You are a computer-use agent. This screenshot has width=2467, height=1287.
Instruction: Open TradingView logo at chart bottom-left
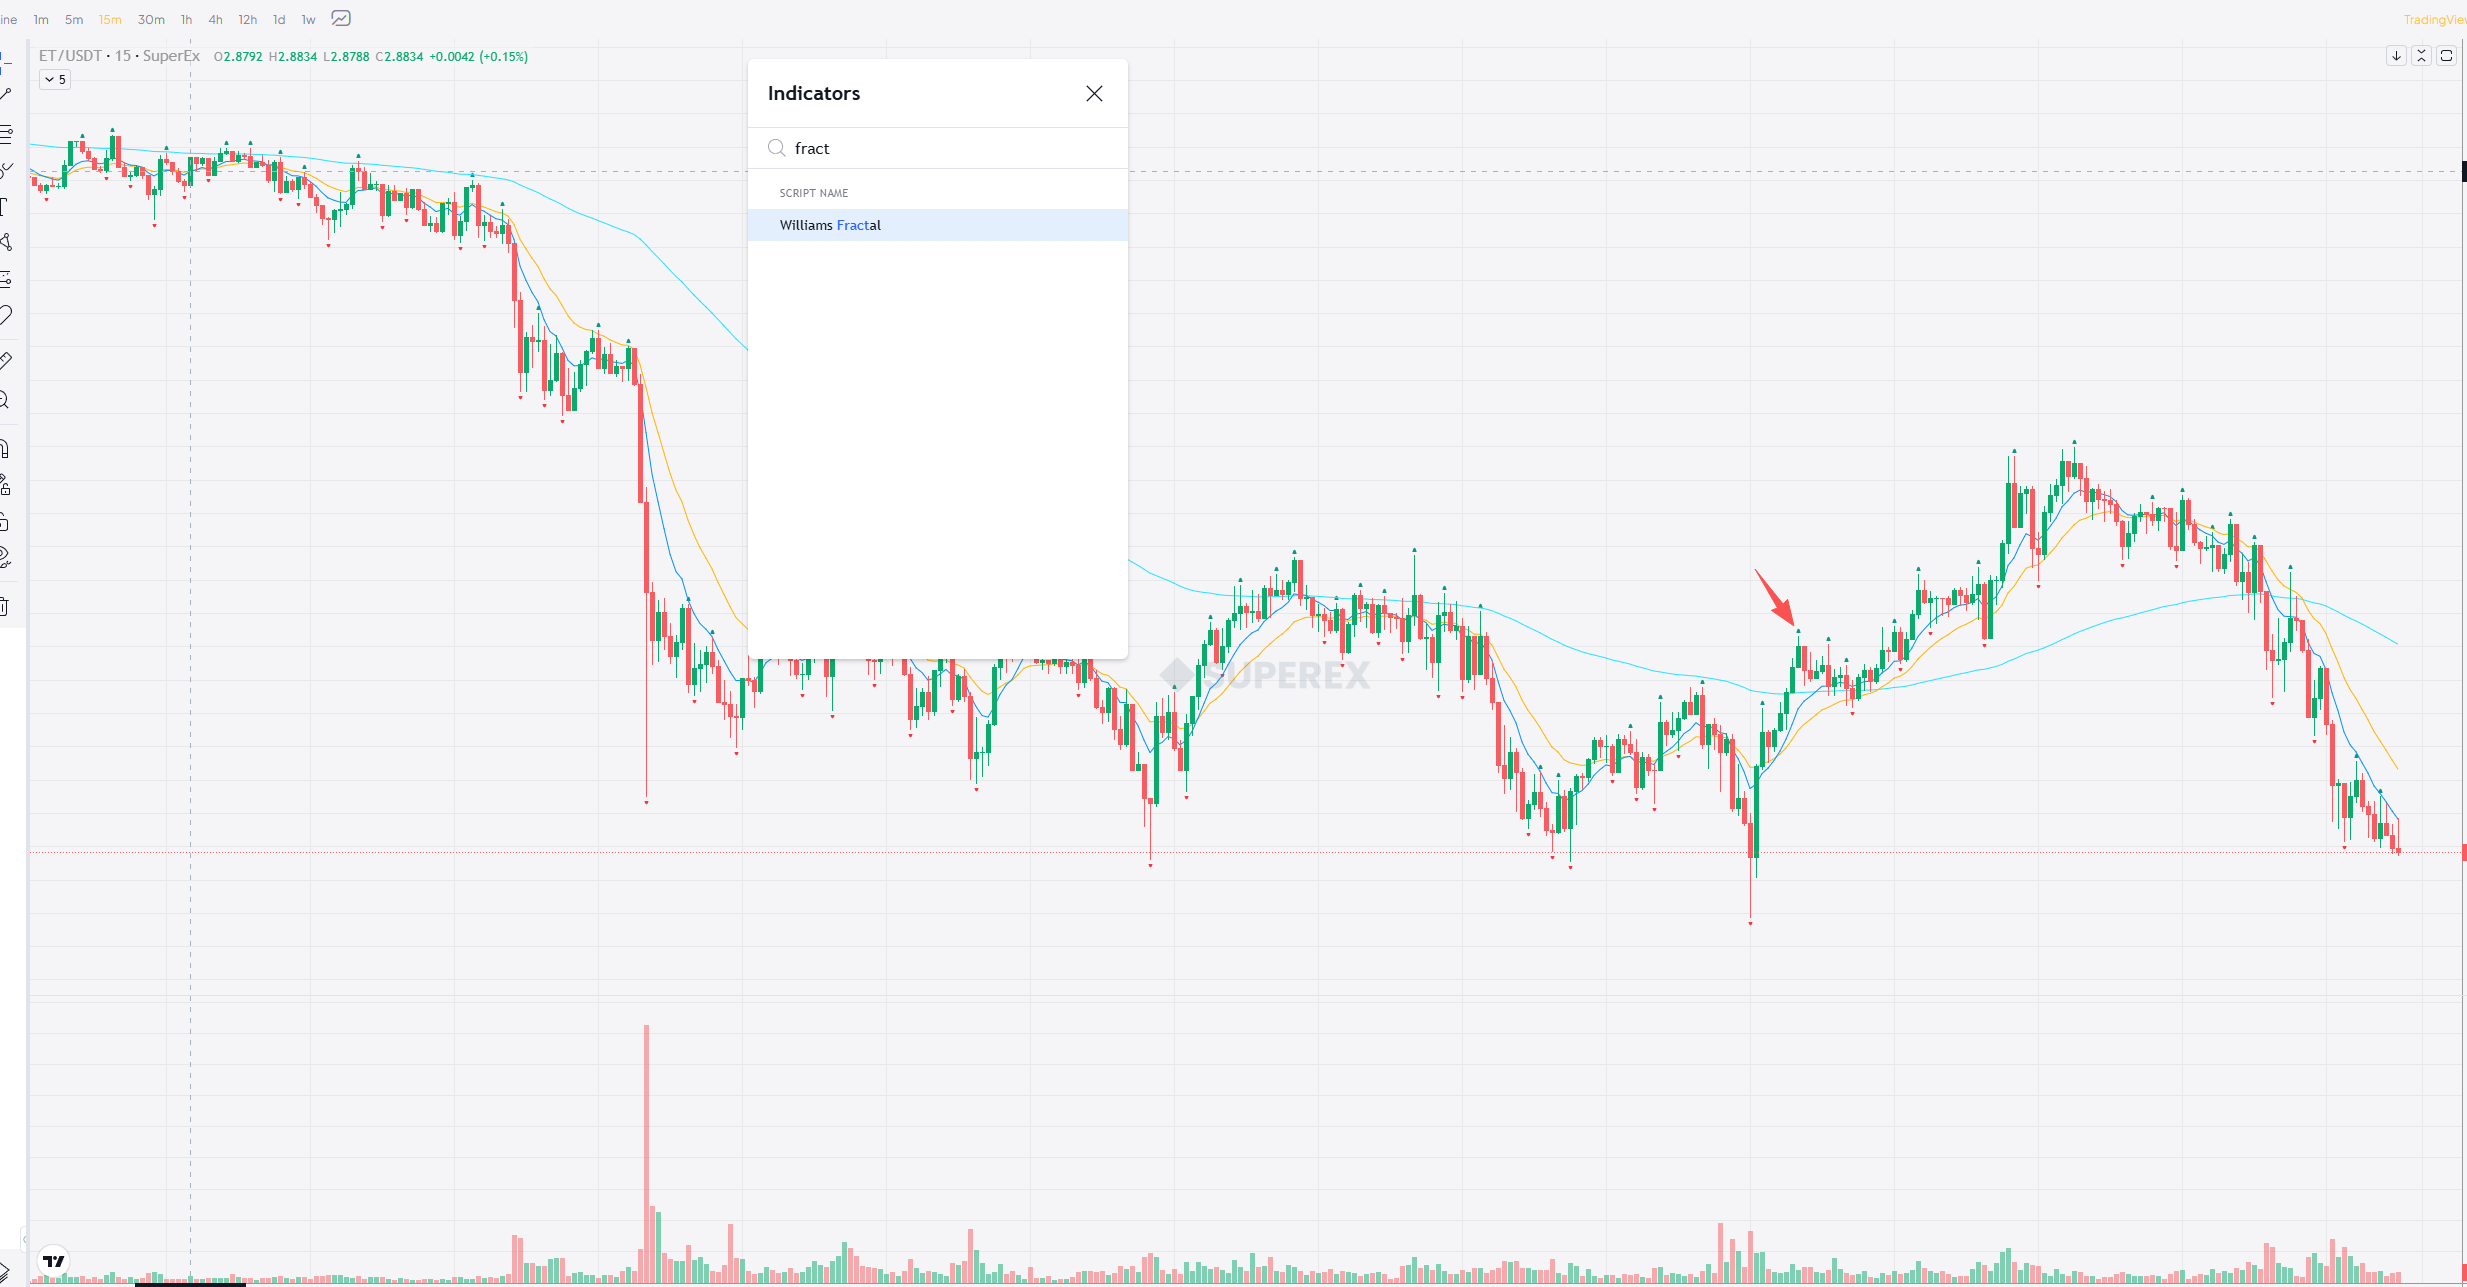click(x=54, y=1261)
